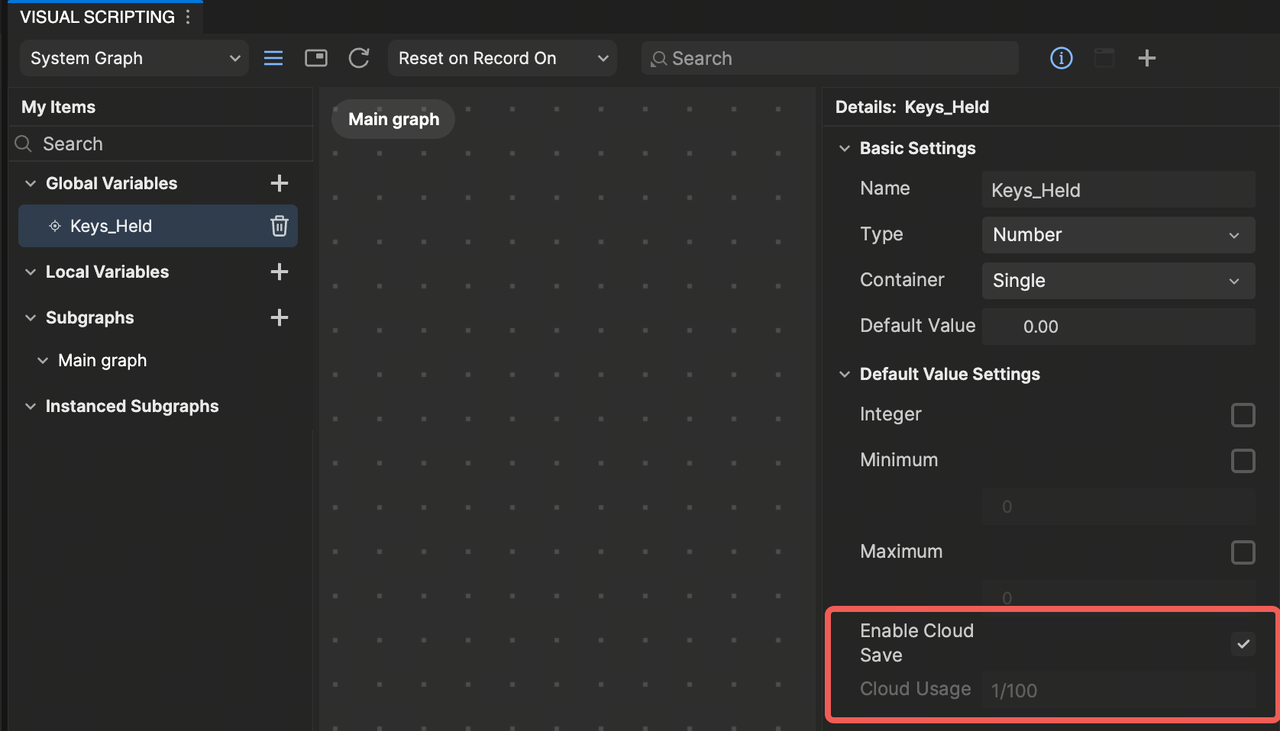Open the Container dropdown set to Single
The height and width of the screenshot is (731, 1280).
pyautogui.click(x=1118, y=281)
